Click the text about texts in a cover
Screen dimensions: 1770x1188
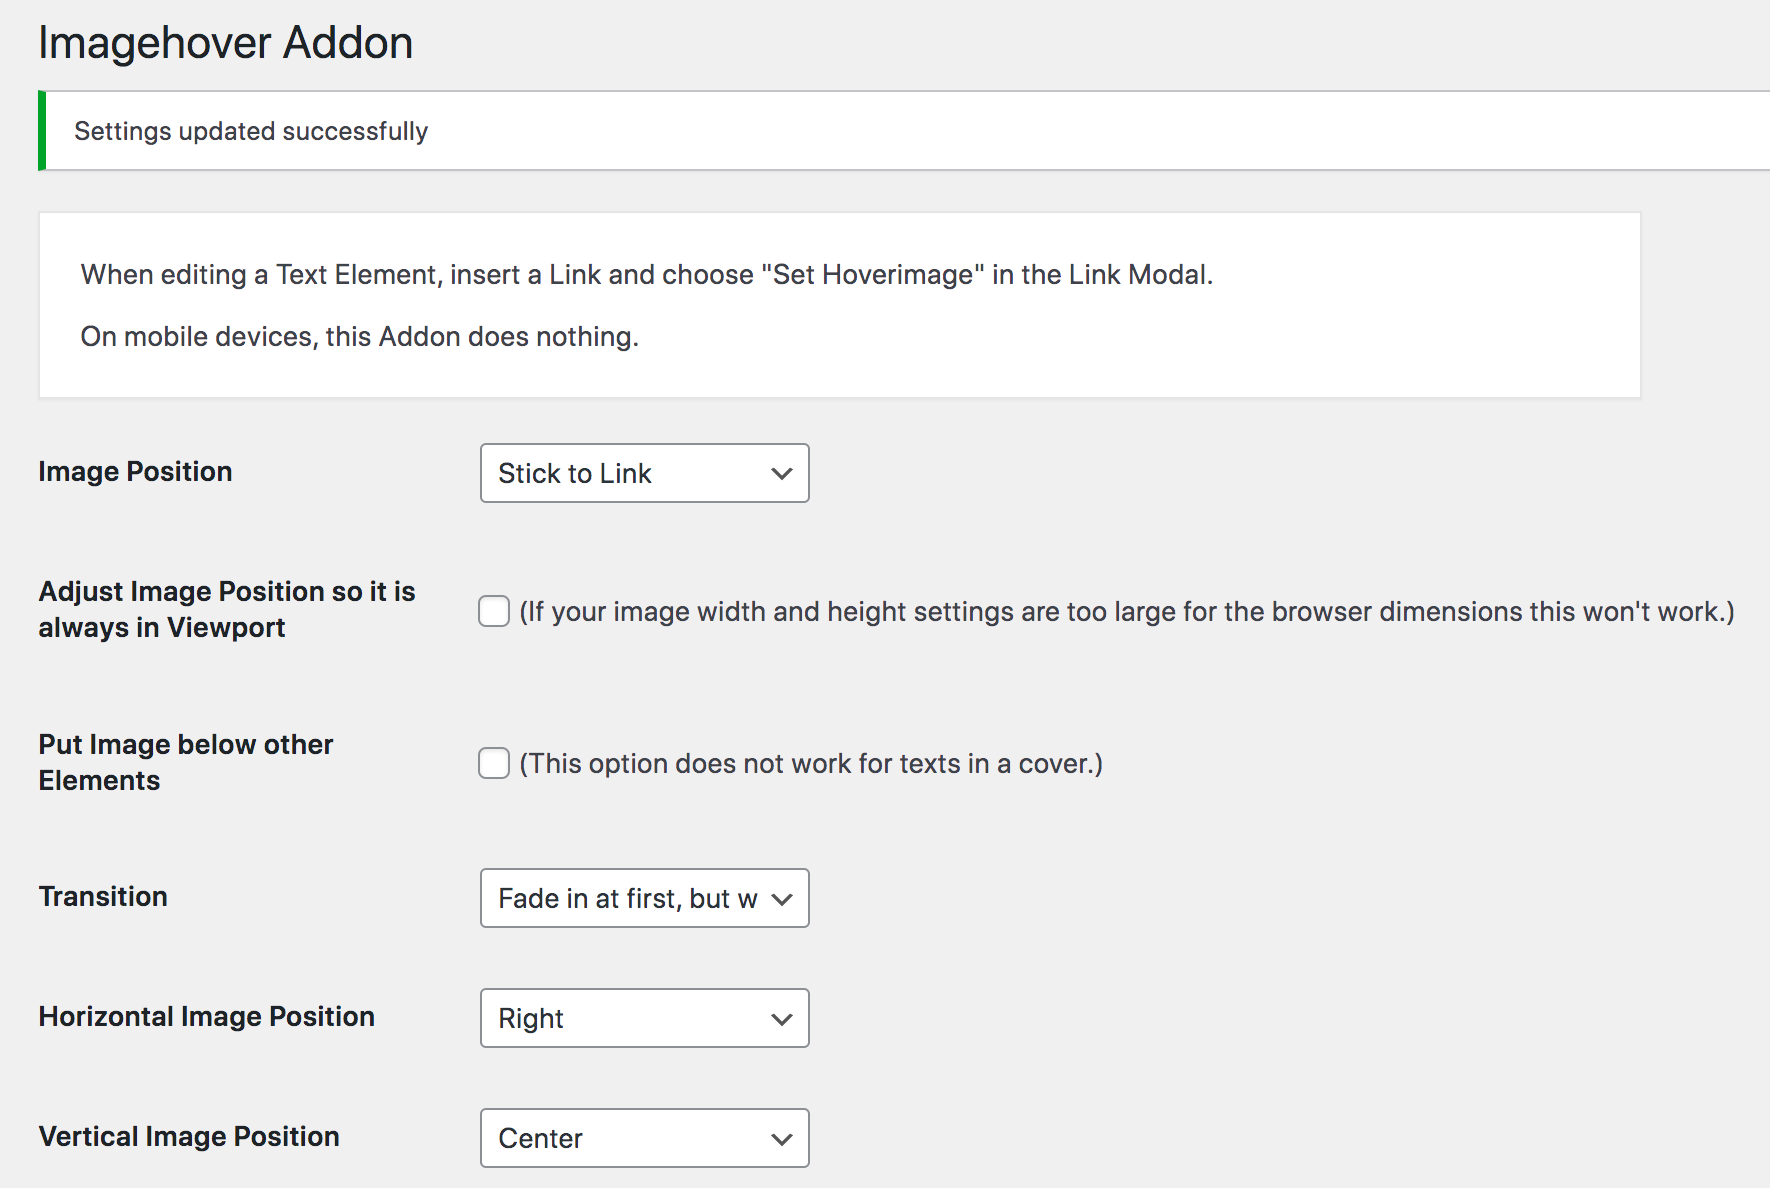[x=811, y=763]
